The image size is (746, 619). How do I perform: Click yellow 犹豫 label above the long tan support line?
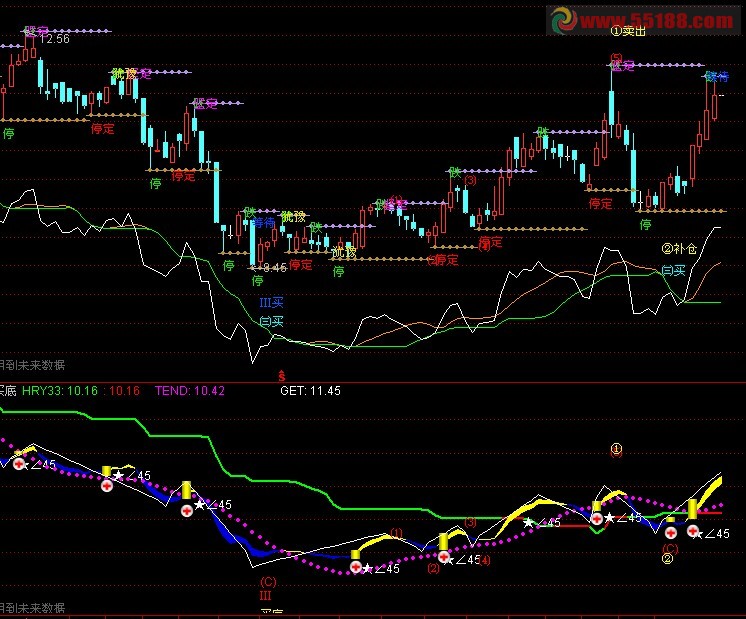point(344,252)
